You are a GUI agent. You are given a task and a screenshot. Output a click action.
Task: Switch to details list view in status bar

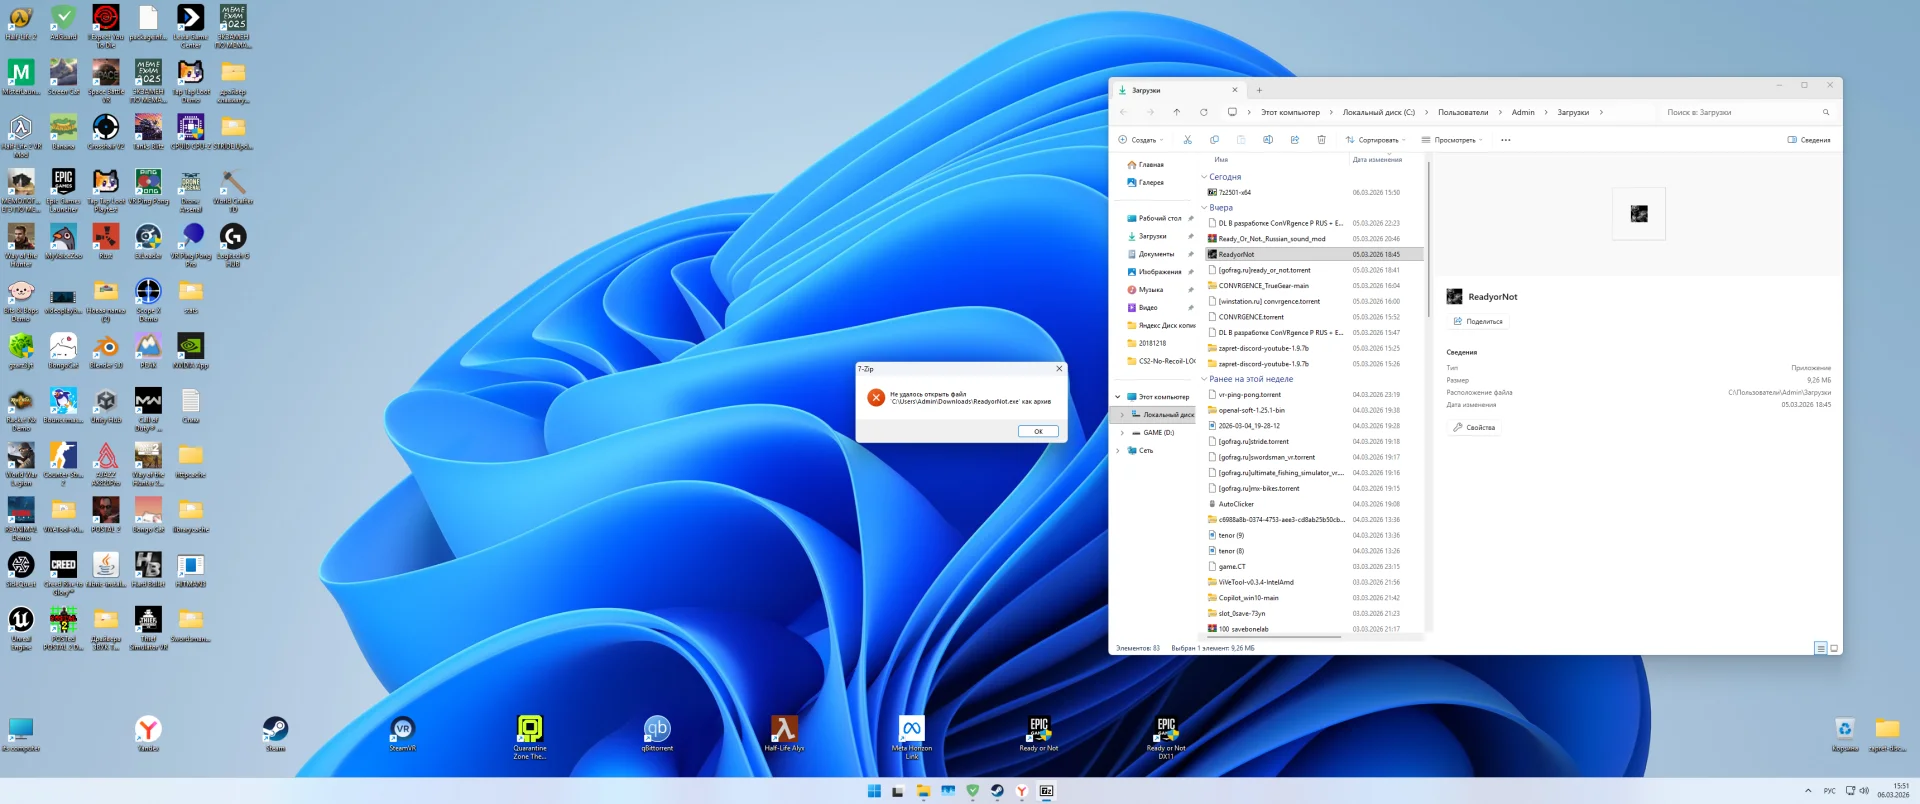point(1820,648)
